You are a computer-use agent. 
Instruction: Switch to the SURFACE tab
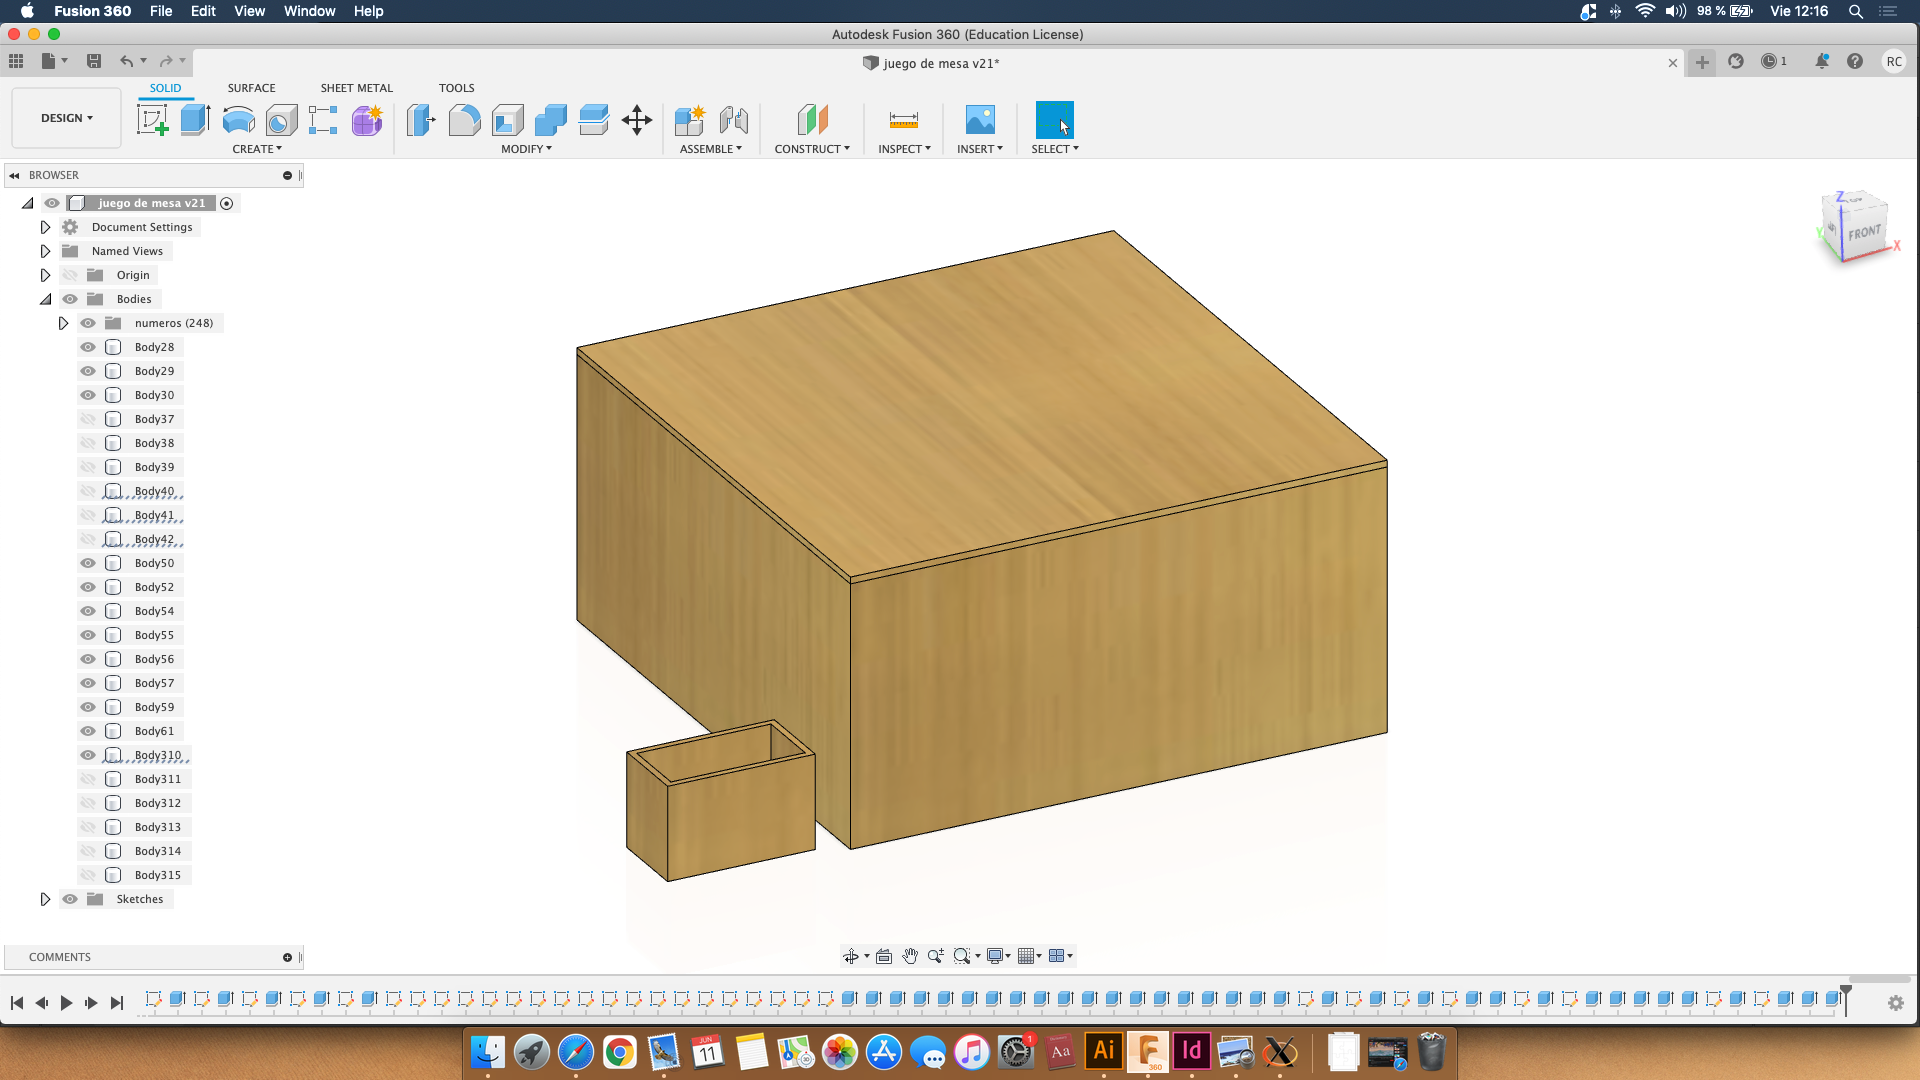(x=251, y=88)
